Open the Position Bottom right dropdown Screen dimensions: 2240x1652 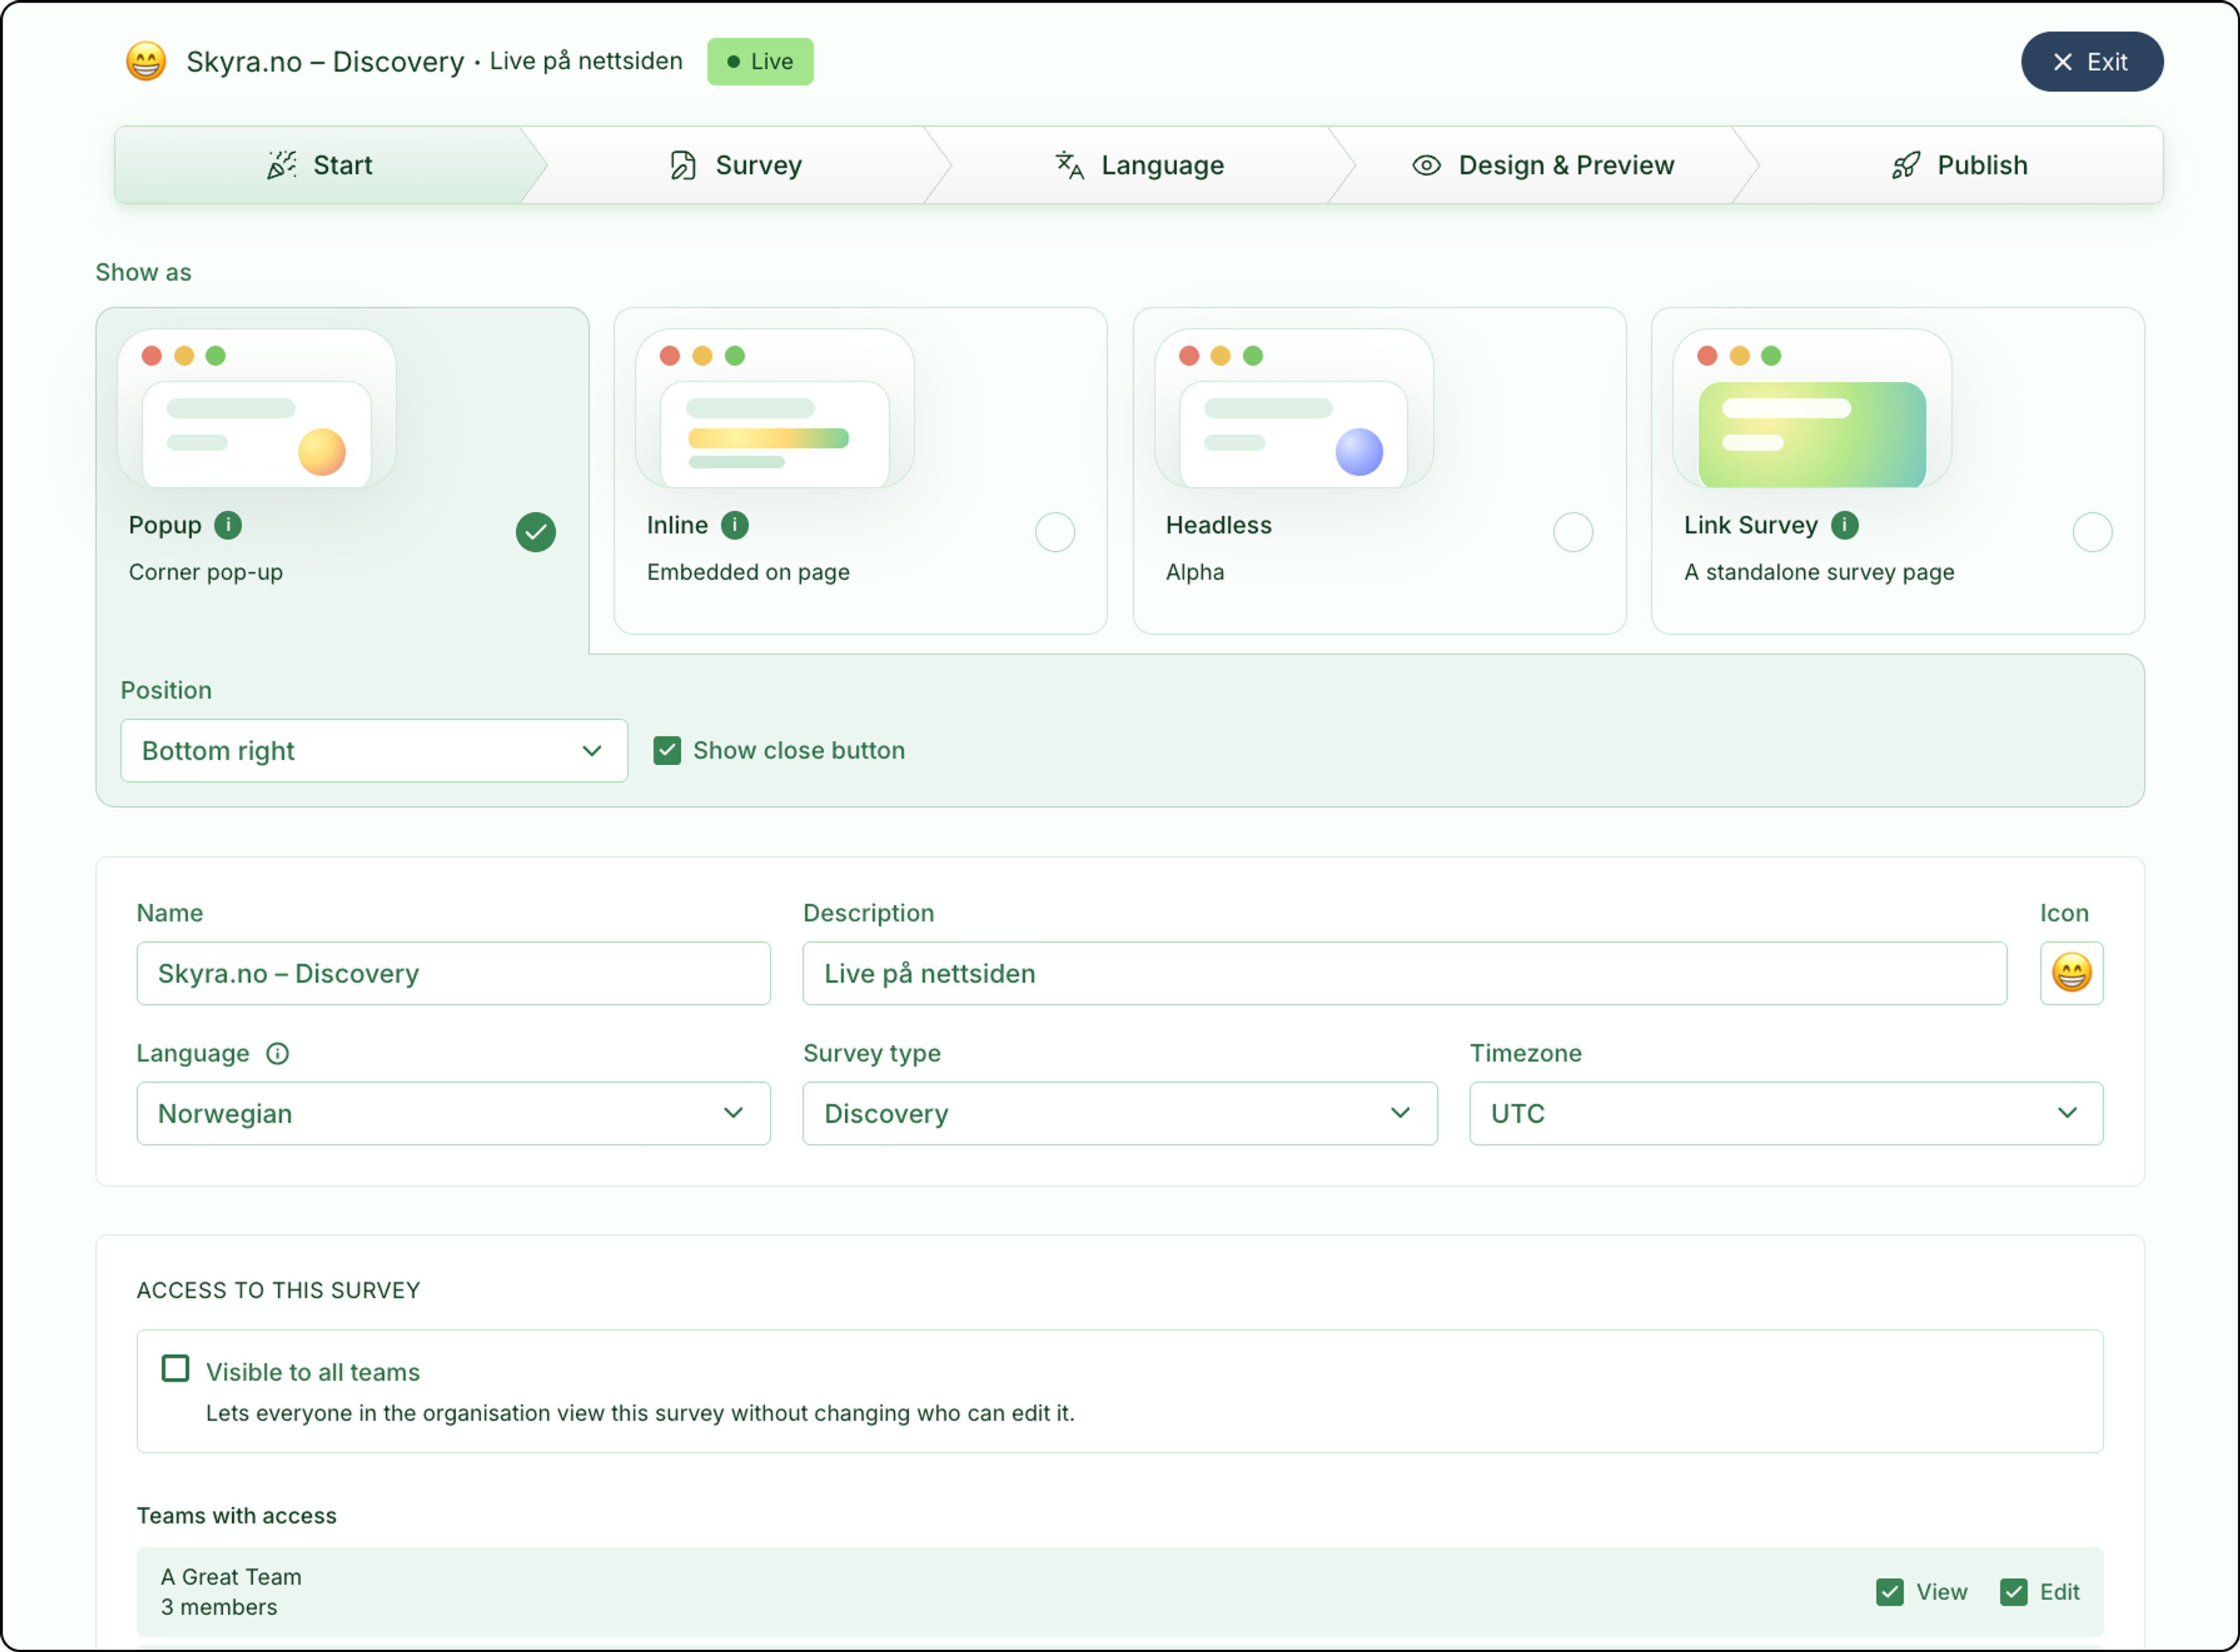point(374,751)
